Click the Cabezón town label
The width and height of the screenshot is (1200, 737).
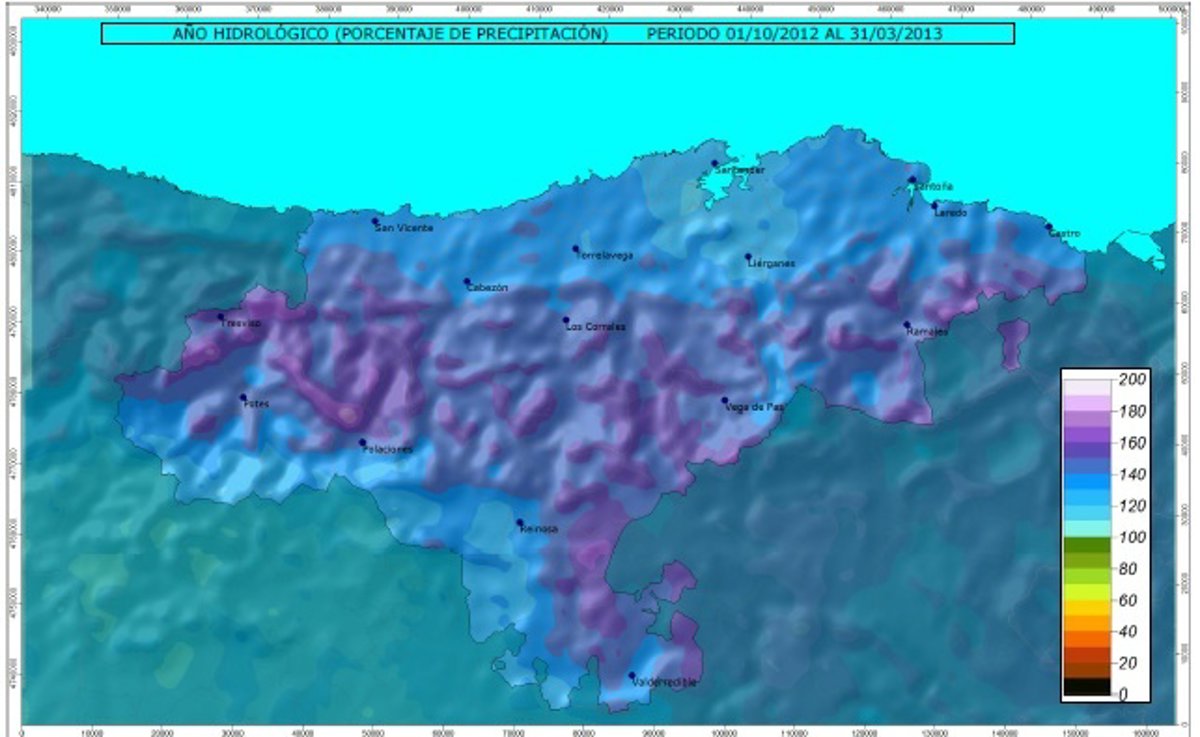487,288
